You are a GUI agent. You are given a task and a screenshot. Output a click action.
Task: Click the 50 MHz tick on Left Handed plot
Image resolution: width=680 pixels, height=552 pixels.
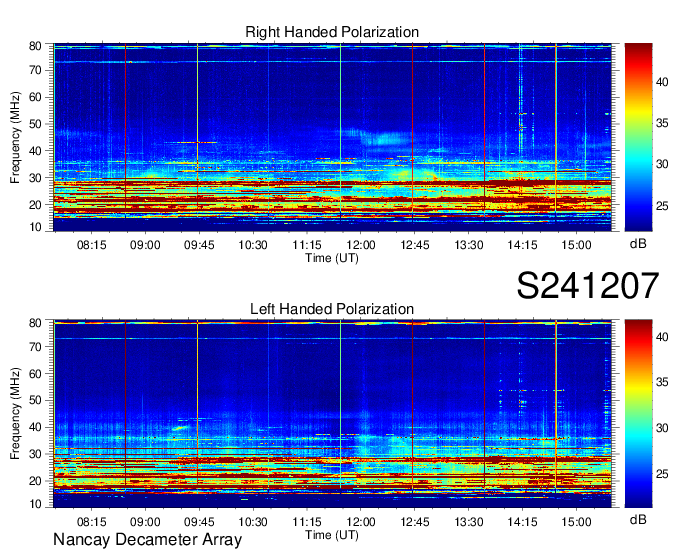pos(35,400)
